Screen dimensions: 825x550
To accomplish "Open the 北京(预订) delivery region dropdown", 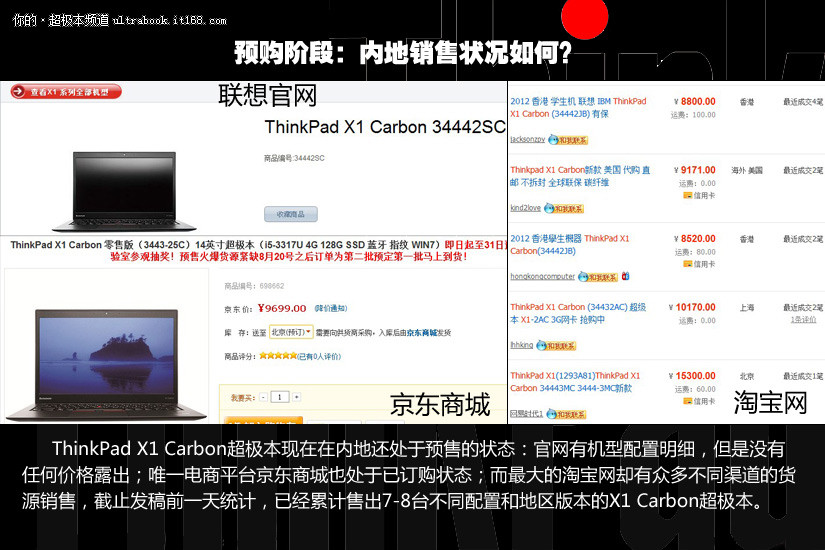I will pyautogui.click(x=292, y=332).
